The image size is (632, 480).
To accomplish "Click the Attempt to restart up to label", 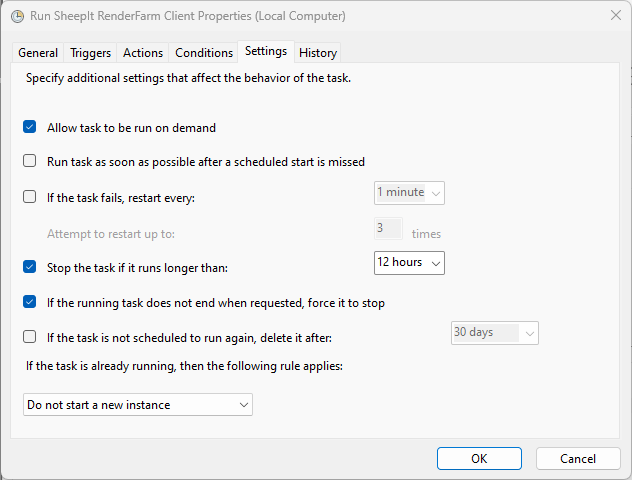I will [111, 234].
